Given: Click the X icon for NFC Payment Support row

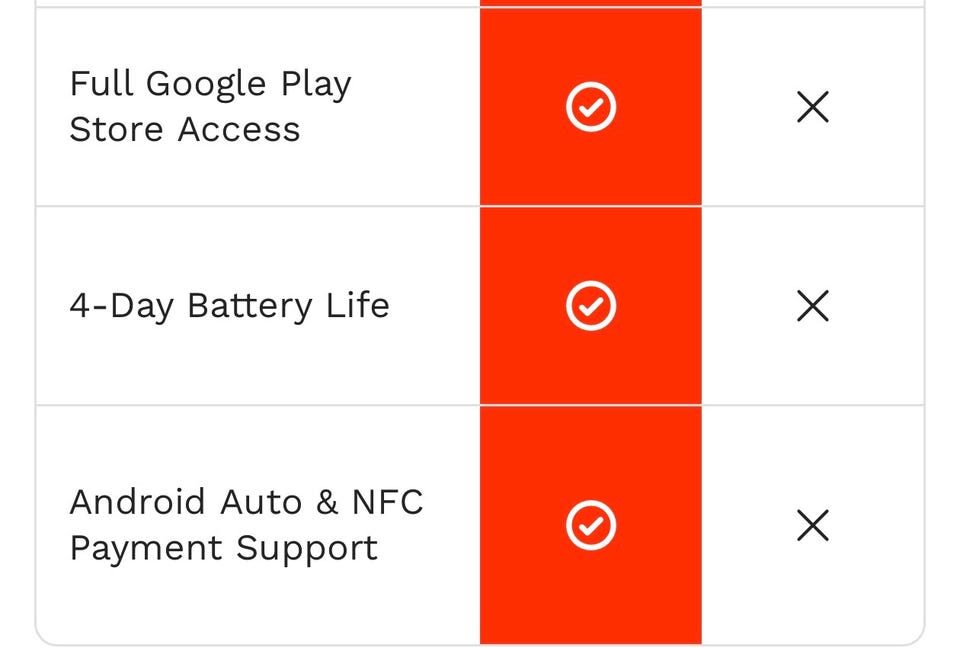Looking at the screenshot, I should coord(812,525).
